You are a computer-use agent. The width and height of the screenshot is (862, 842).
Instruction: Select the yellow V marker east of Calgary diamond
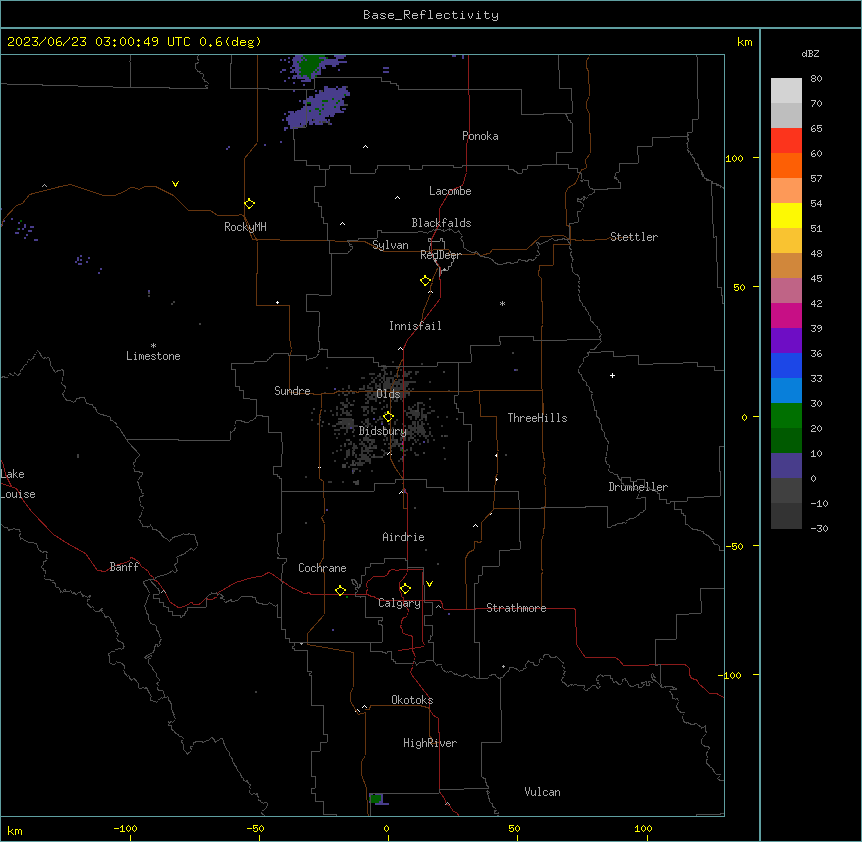(429, 584)
